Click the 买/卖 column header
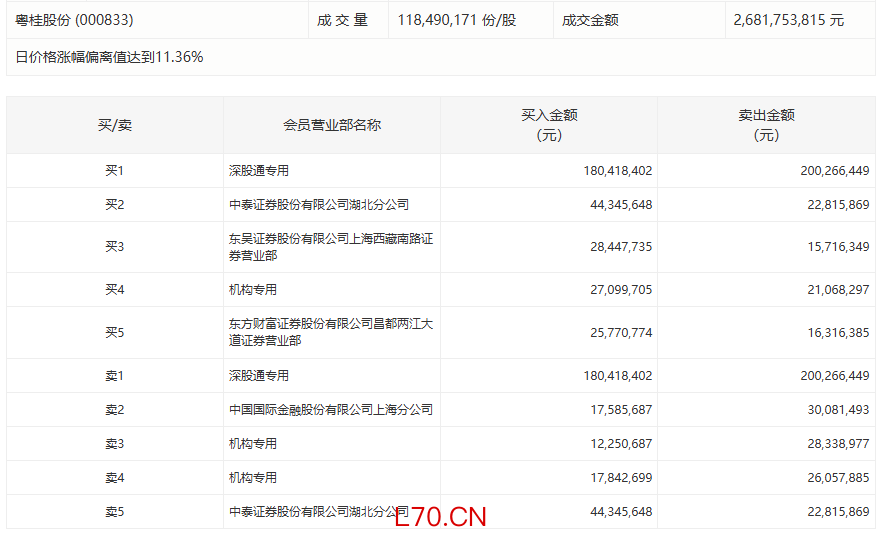Screen dimensions: 882x537 coord(115,125)
